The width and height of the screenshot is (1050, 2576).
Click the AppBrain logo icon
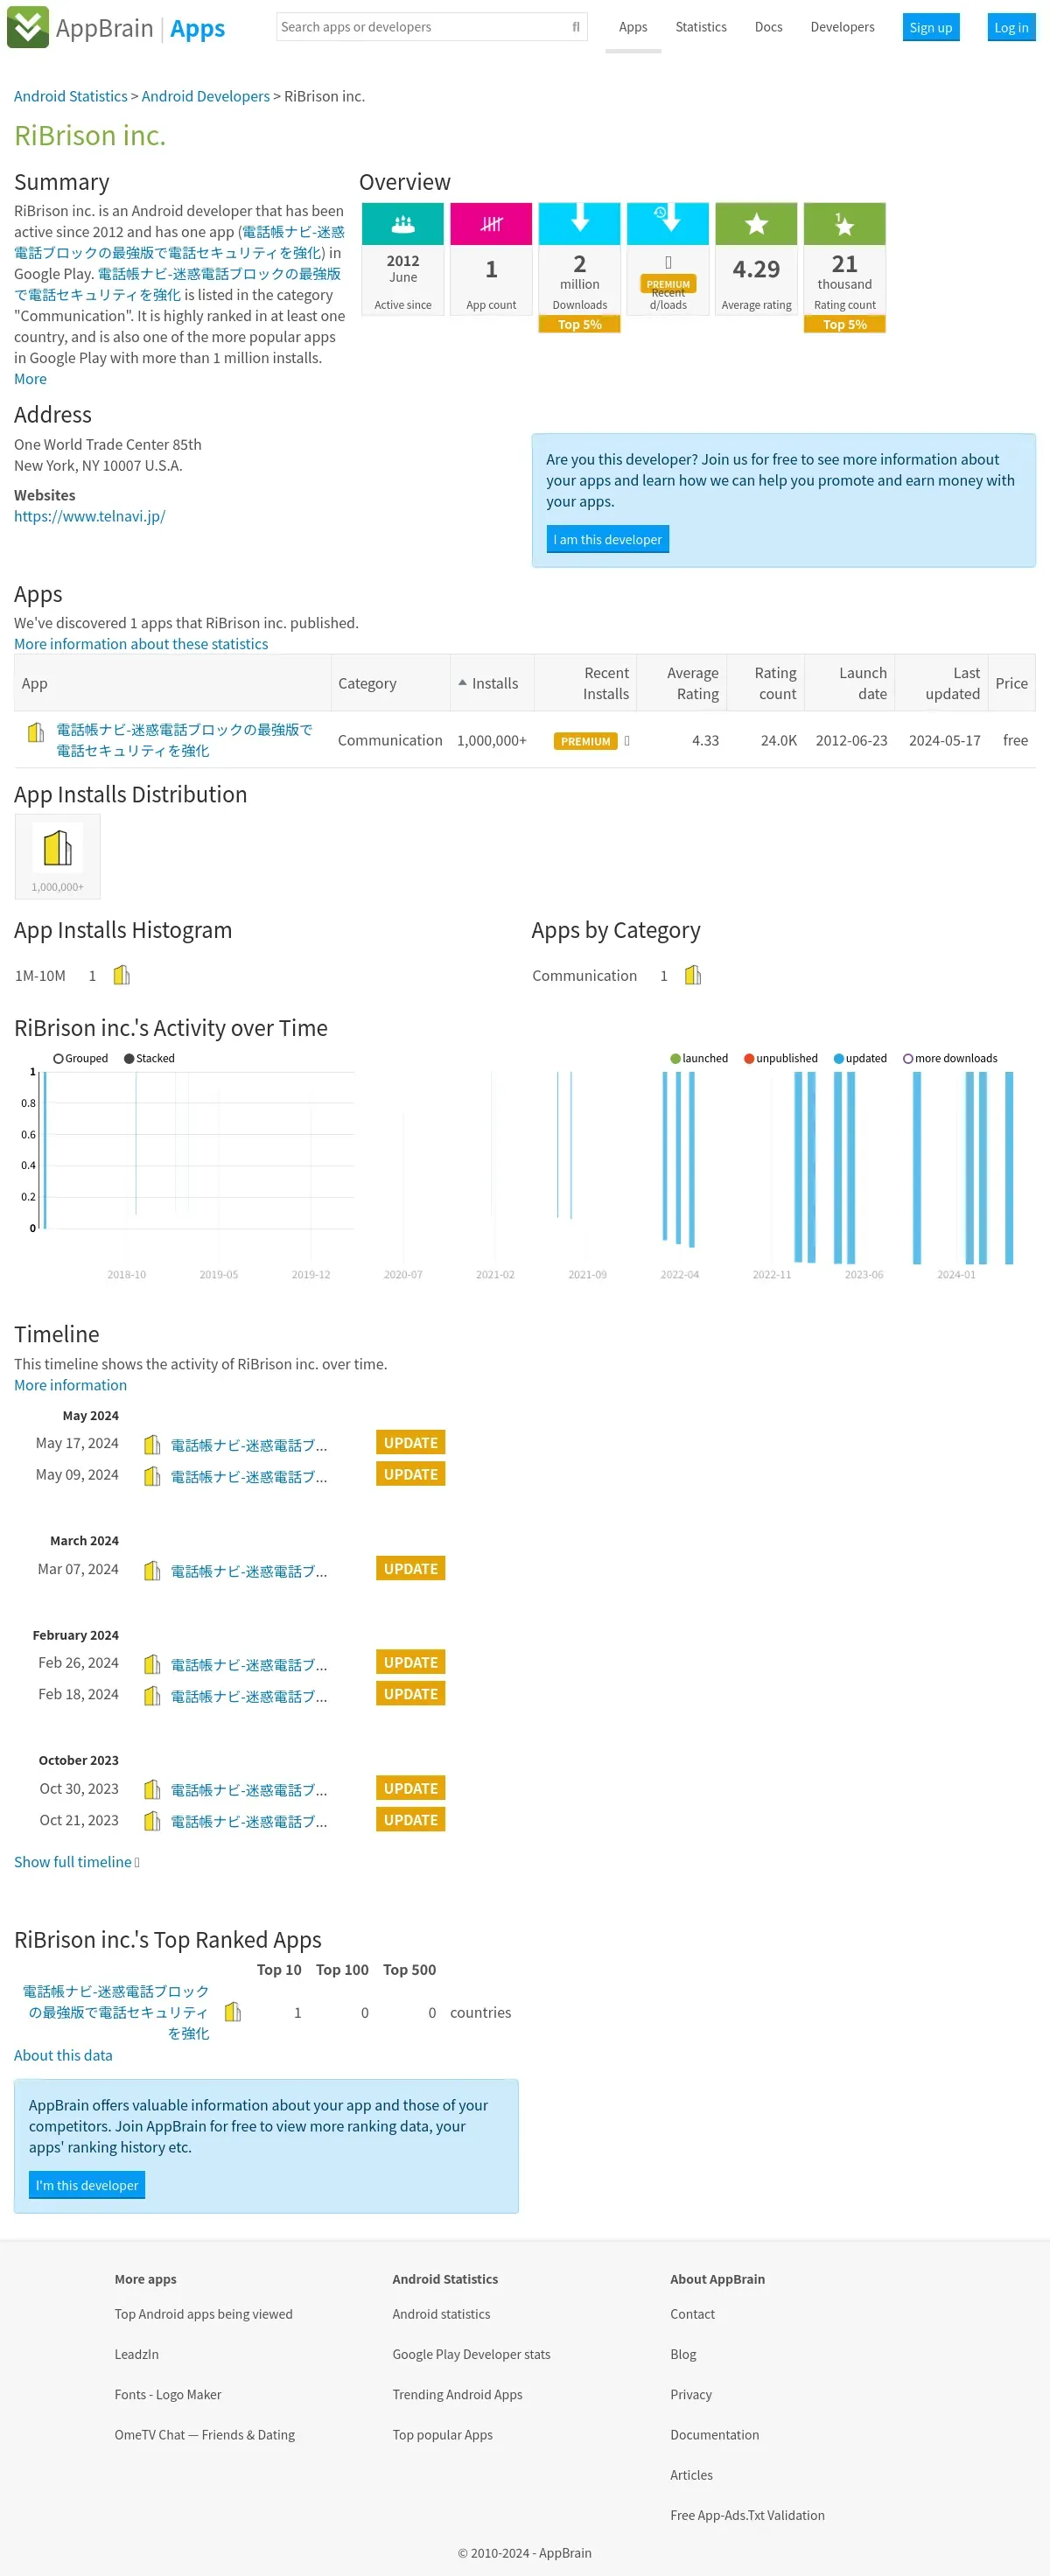(x=27, y=27)
